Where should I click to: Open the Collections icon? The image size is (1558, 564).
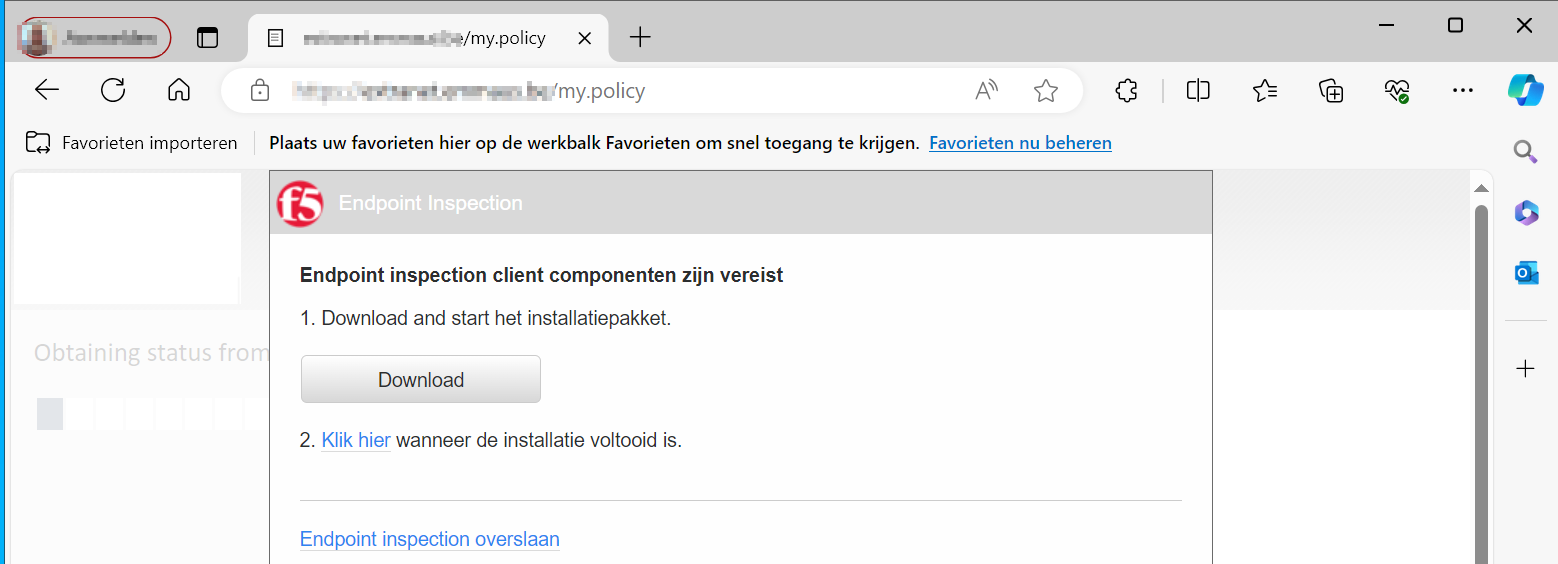coord(1331,91)
